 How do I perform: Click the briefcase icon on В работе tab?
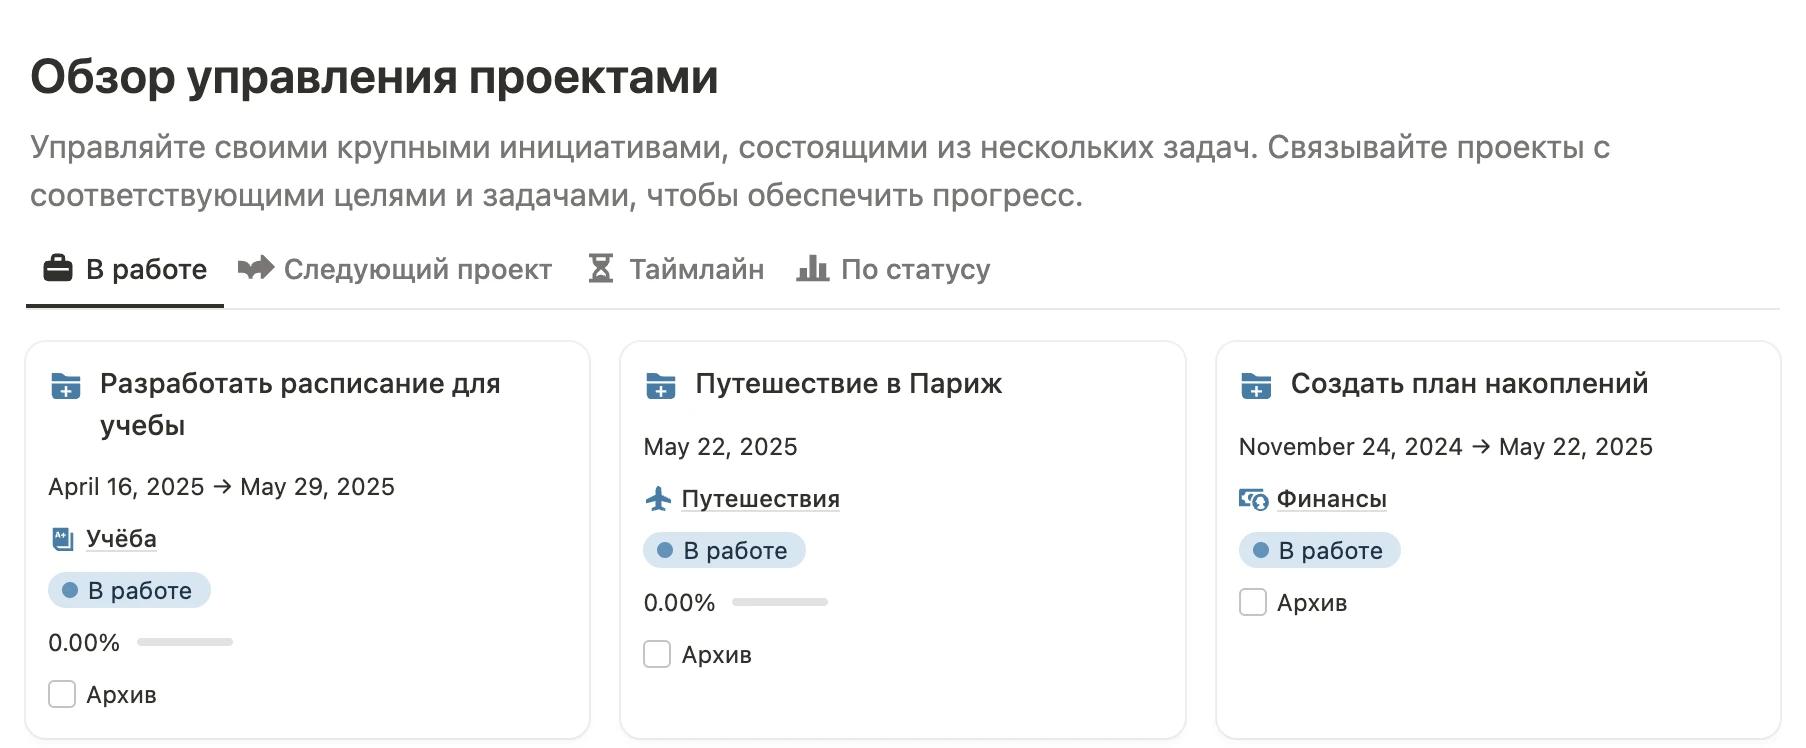[x=58, y=269]
